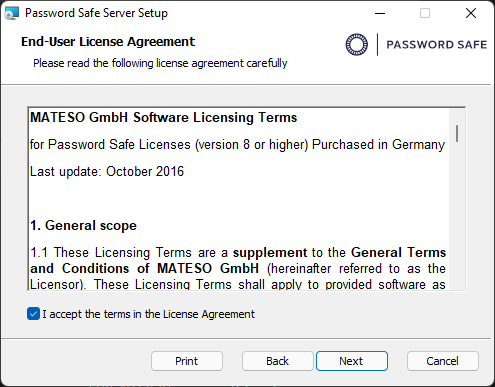This screenshot has height=387, width=495.
Task: Click the 'Last update: October 2016' line
Action: [x=107, y=172]
